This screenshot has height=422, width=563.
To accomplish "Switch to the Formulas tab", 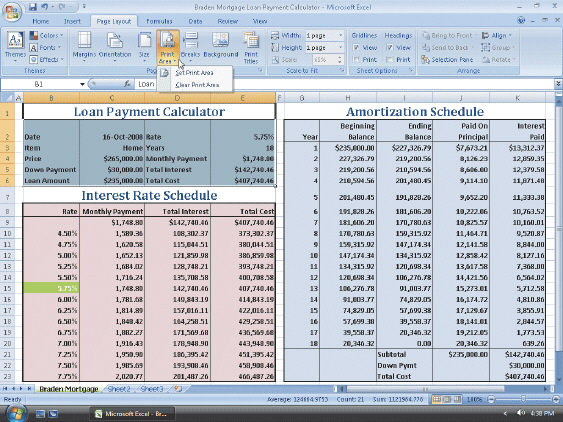I will point(159,22).
